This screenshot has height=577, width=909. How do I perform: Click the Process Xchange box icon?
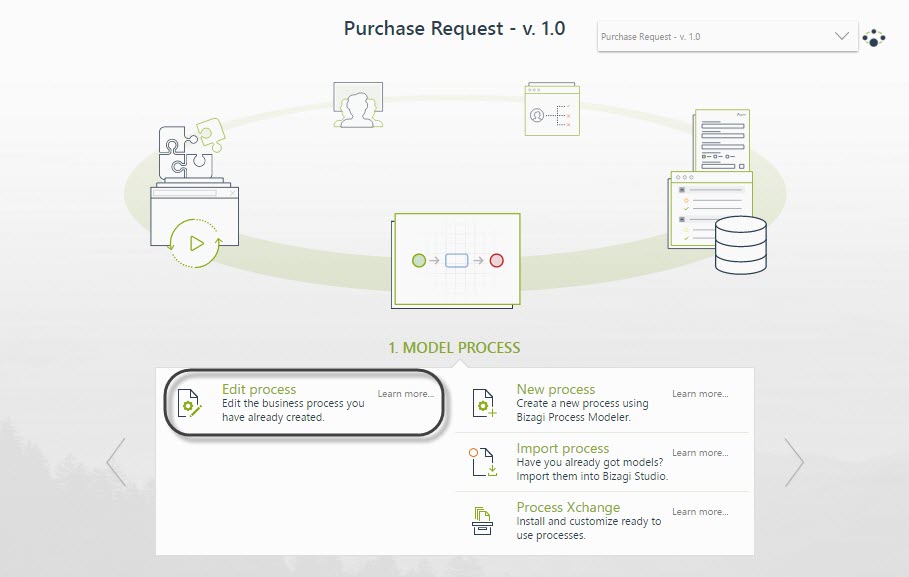tap(482, 521)
